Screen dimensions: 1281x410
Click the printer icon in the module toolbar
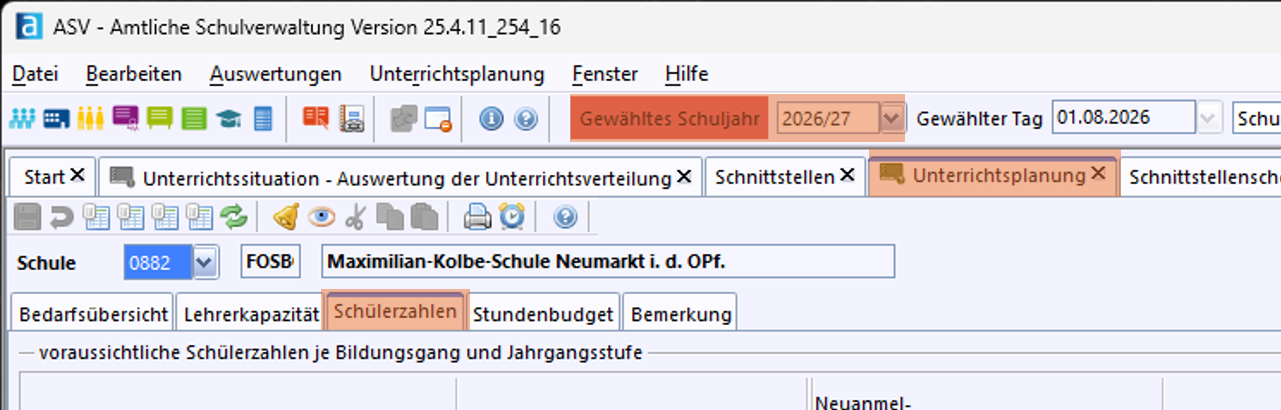[x=478, y=216]
